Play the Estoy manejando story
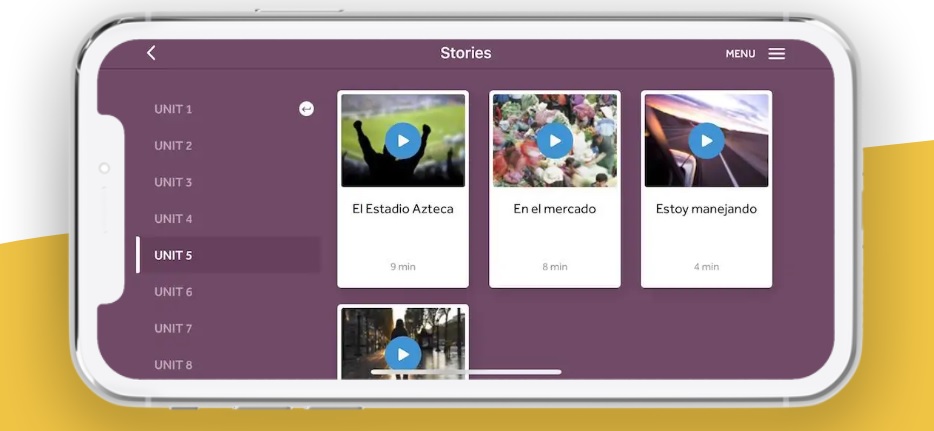The width and height of the screenshot is (934, 431). coord(706,141)
